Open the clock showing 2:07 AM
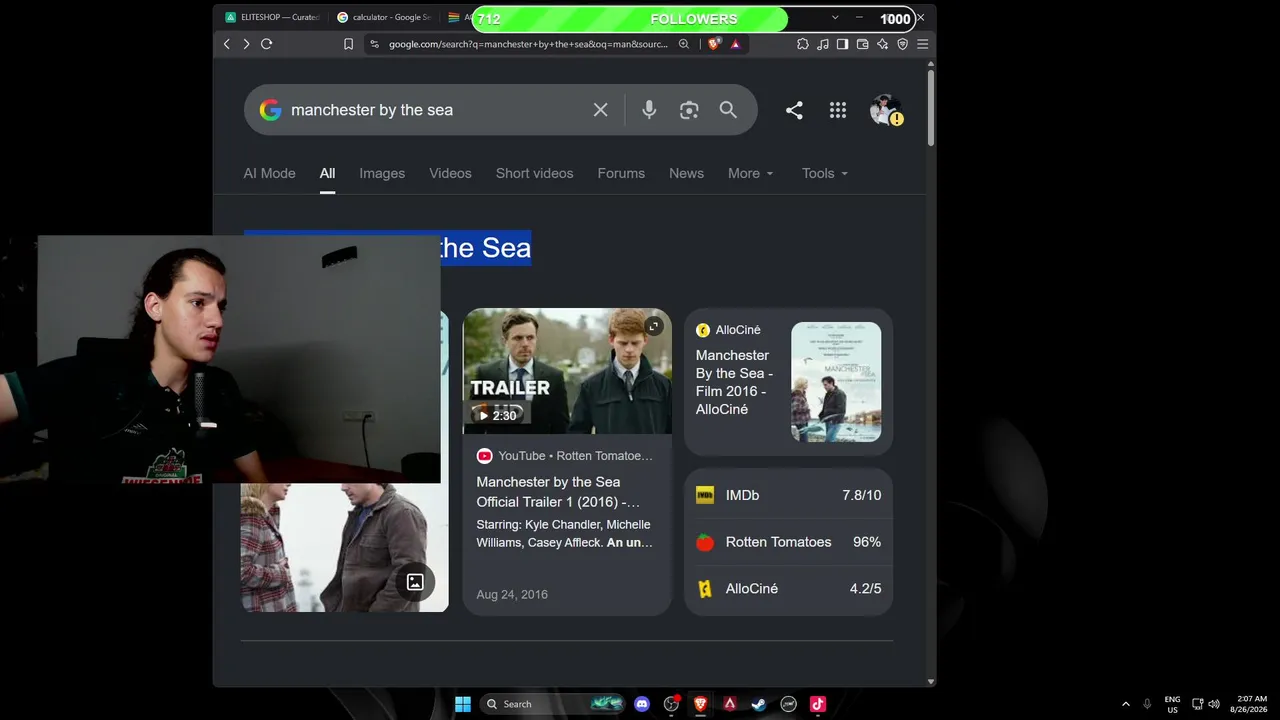 pos(1252,704)
